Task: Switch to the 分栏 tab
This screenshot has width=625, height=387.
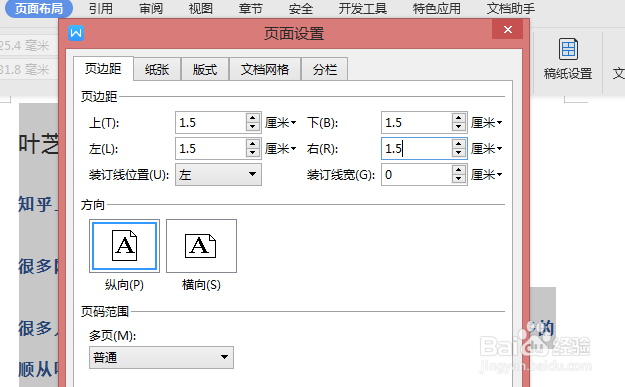Action: tap(324, 70)
